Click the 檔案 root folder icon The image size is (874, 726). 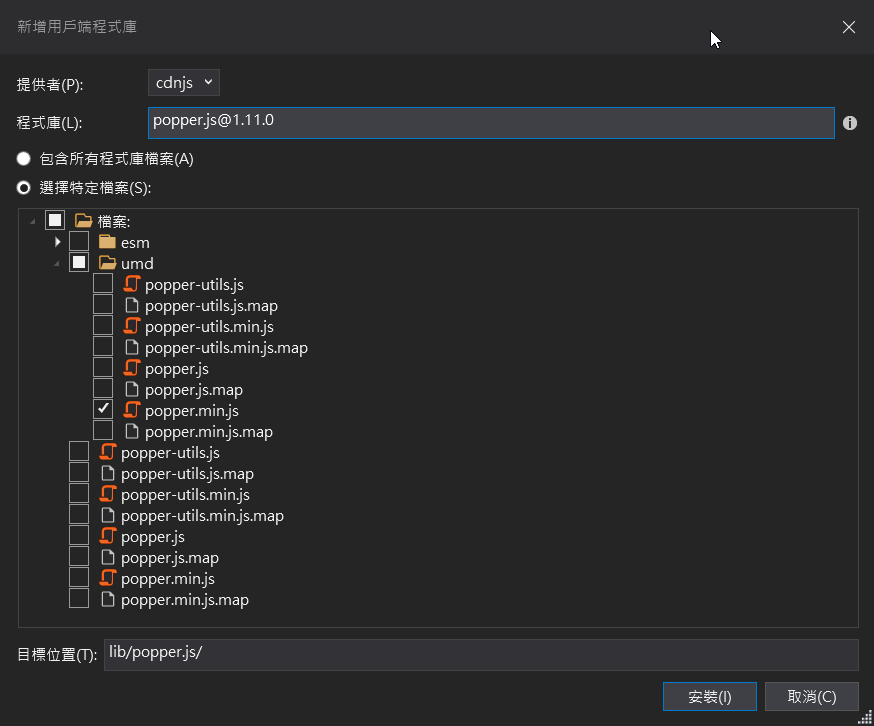[x=84, y=221]
